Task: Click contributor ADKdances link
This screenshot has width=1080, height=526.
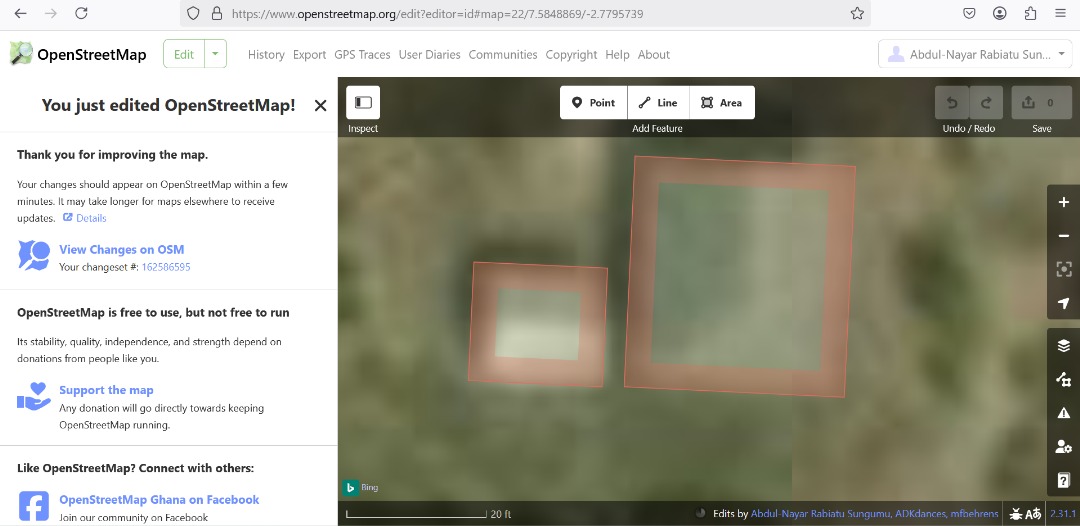Action: click(x=921, y=514)
